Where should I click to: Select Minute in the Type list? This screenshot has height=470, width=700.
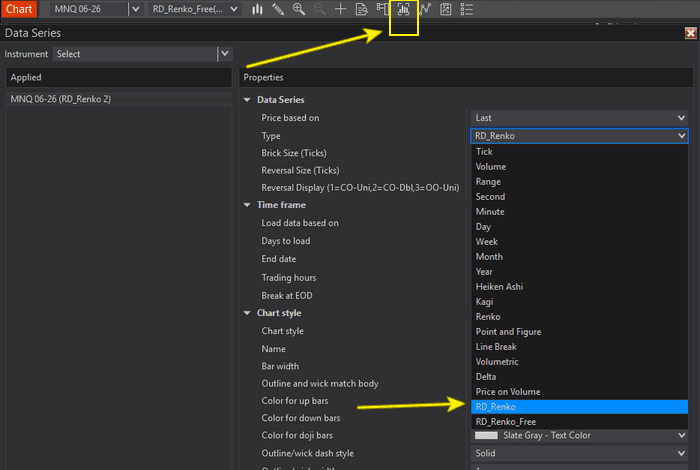point(579,212)
